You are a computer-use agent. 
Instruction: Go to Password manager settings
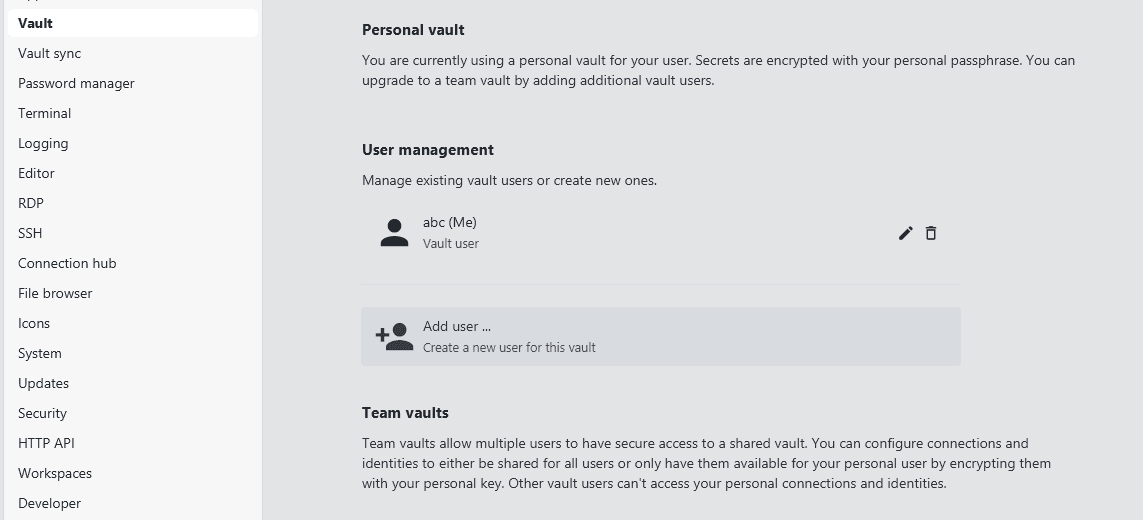(x=76, y=83)
